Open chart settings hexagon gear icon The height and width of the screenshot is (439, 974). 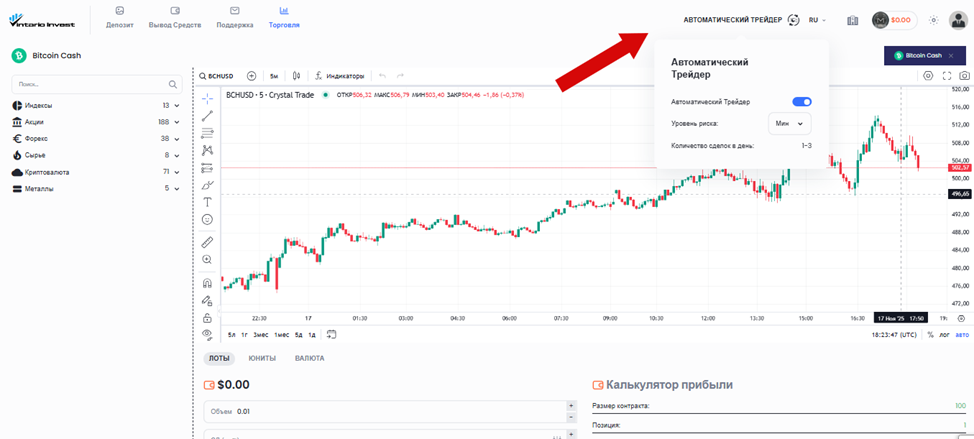click(928, 76)
